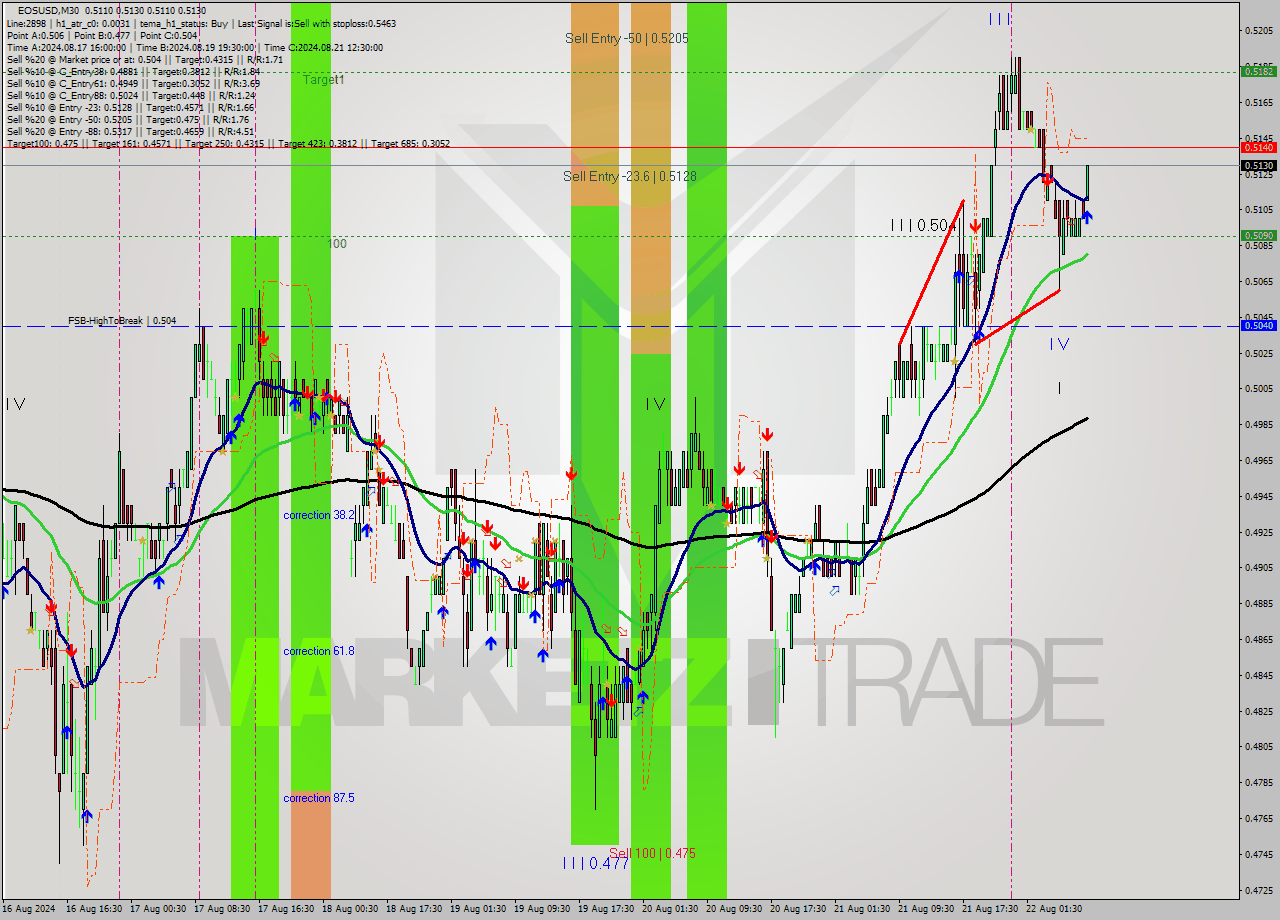Click the 'correction 87.5' label

pyautogui.click(x=319, y=798)
